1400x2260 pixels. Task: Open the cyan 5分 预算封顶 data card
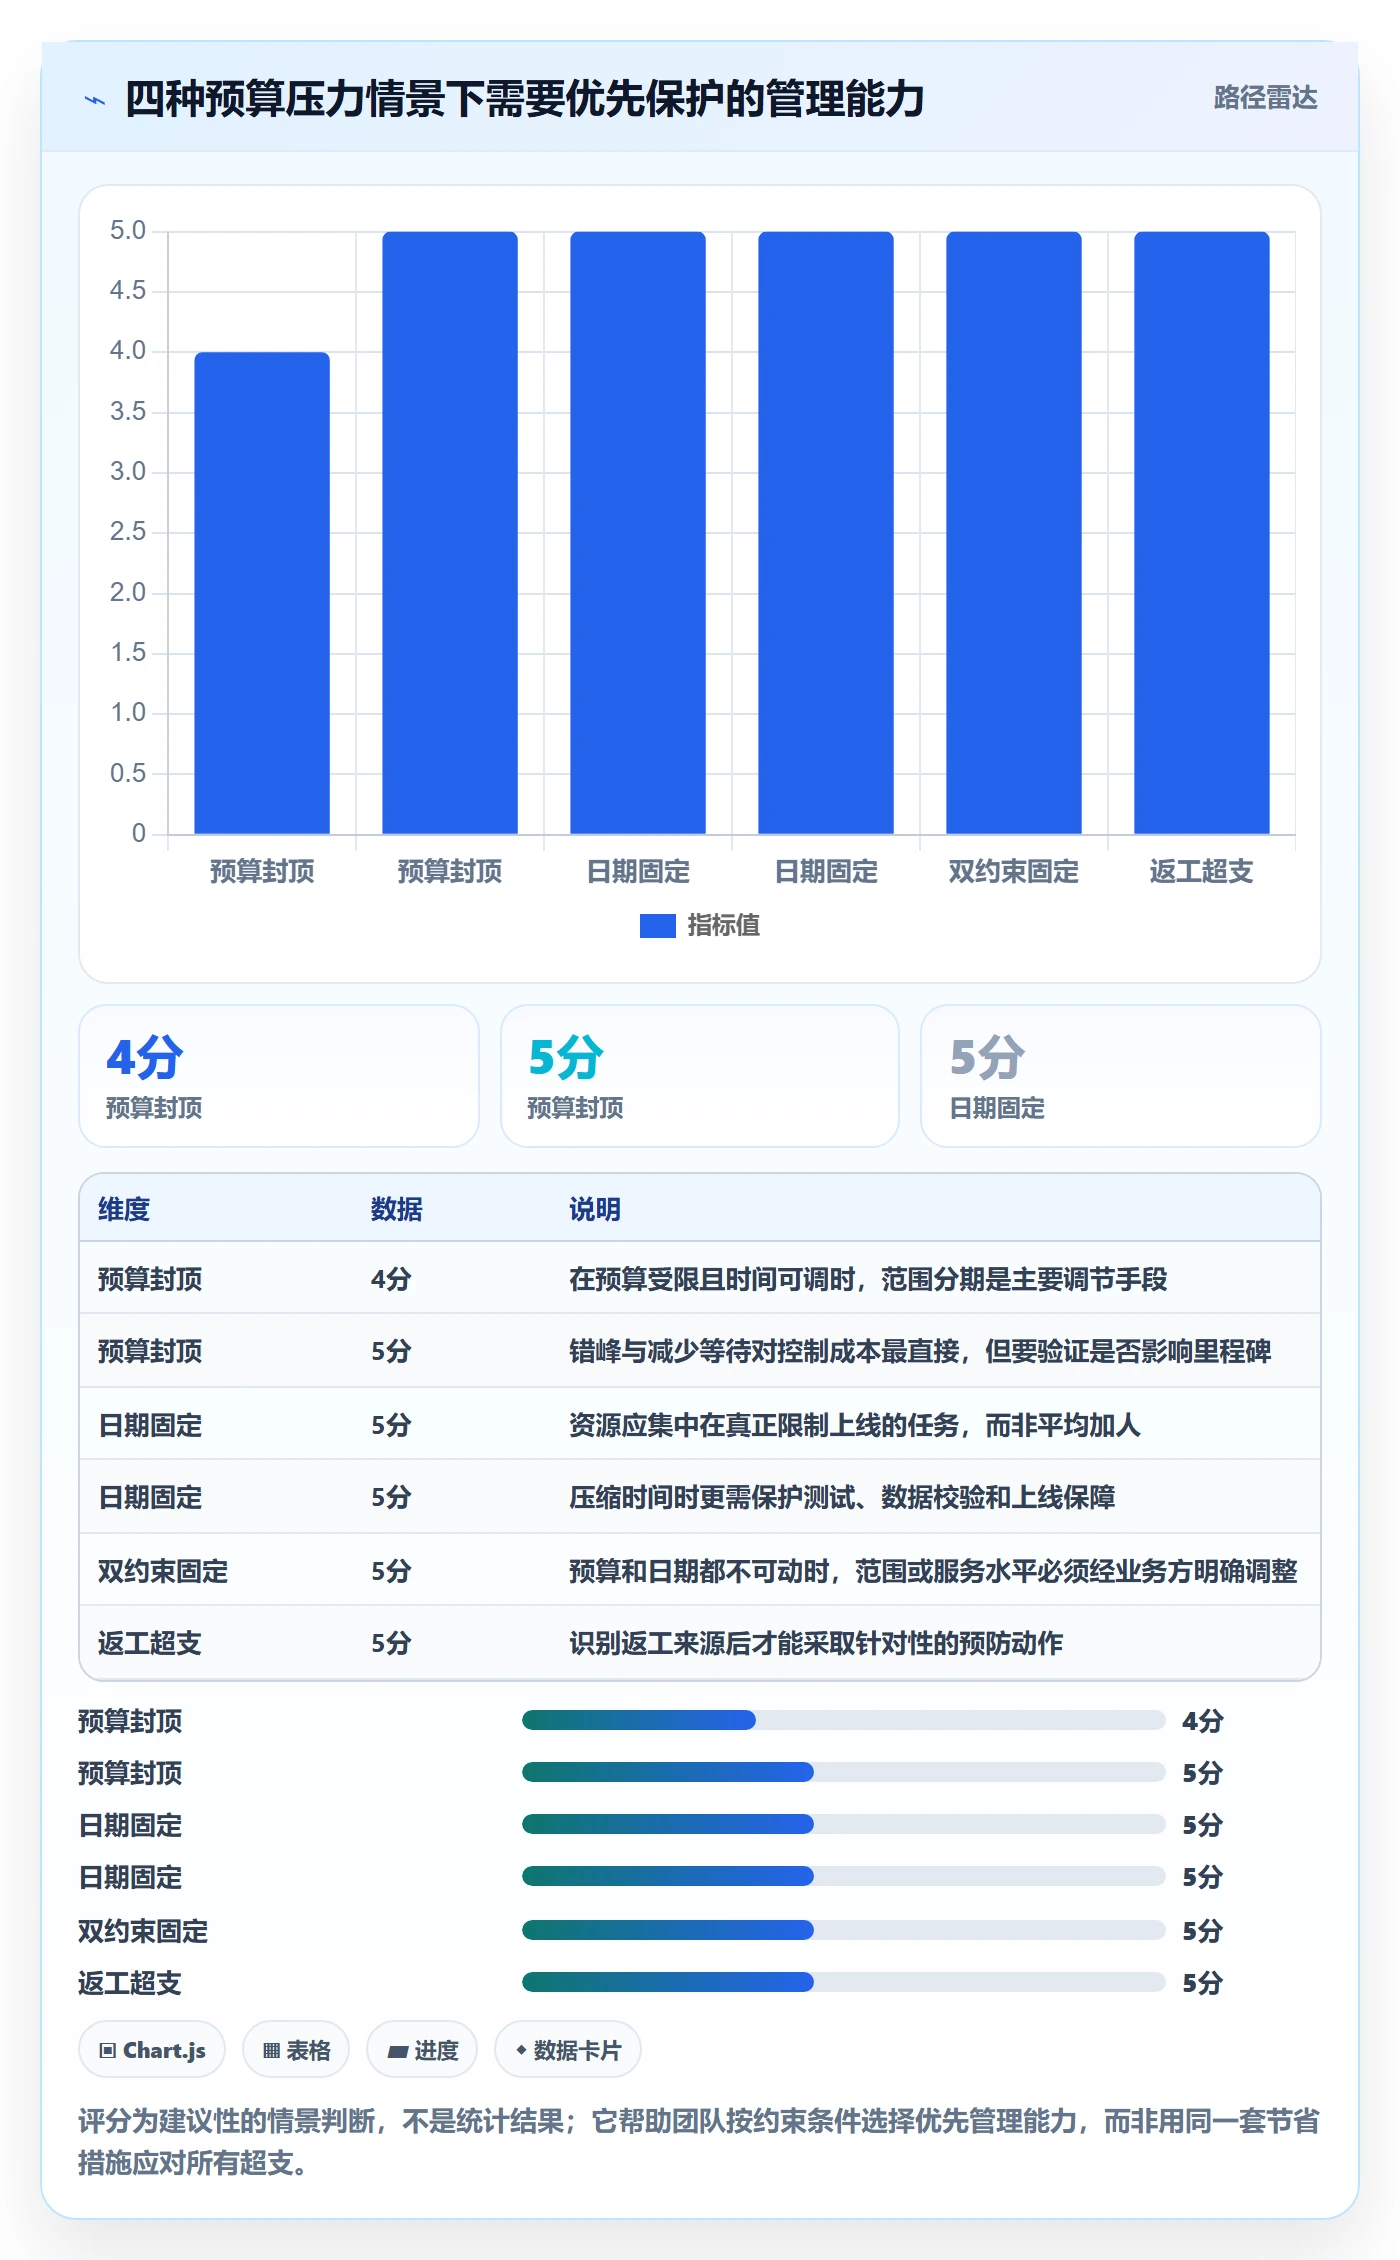coord(700,1076)
